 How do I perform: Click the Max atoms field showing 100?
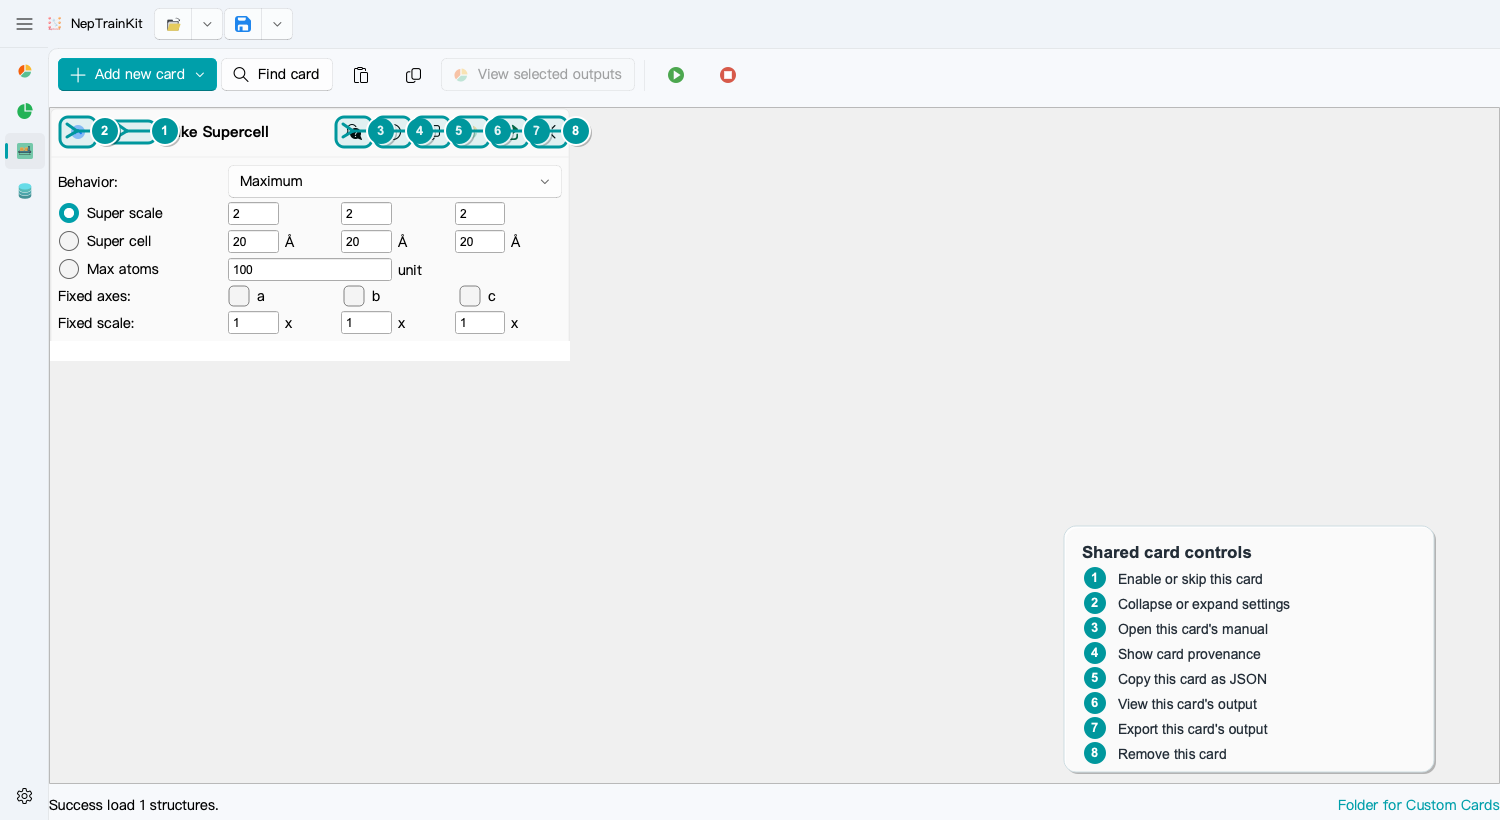[310, 269]
